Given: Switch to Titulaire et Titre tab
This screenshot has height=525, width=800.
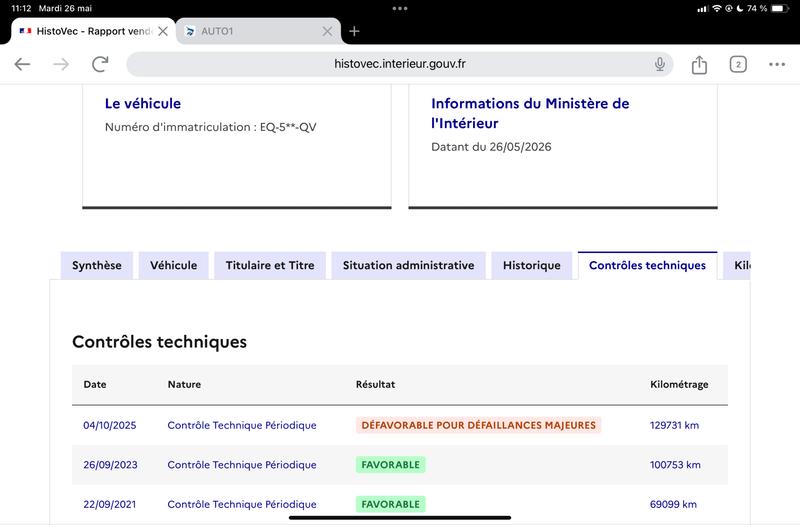Looking at the screenshot, I should point(270,265).
